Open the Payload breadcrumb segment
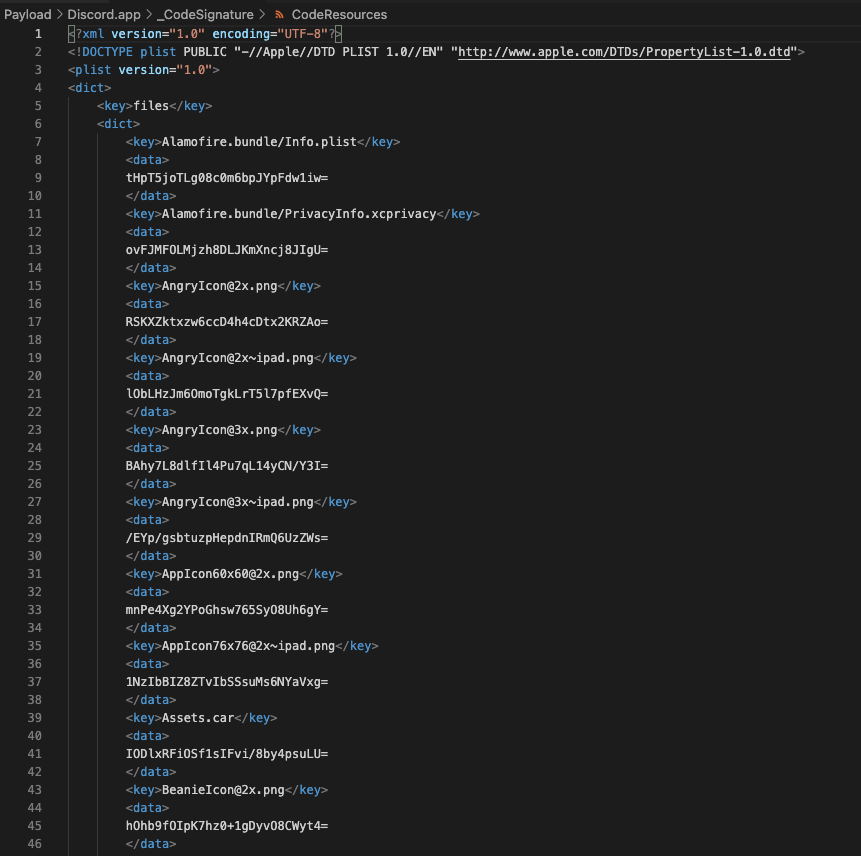The image size is (861, 856). (27, 14)
